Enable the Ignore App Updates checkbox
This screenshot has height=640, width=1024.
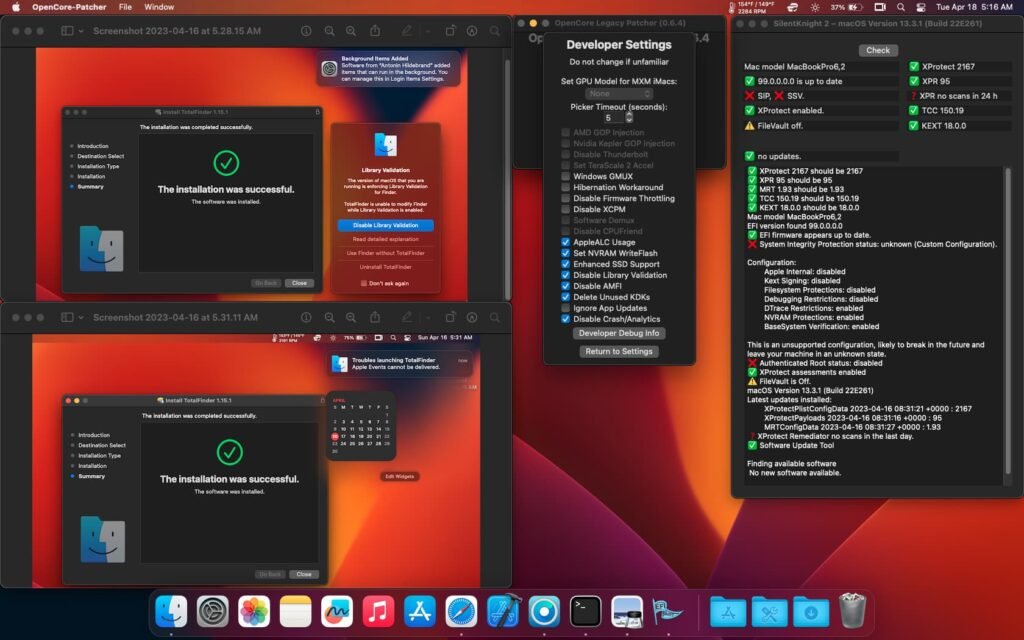coord(565,308)
